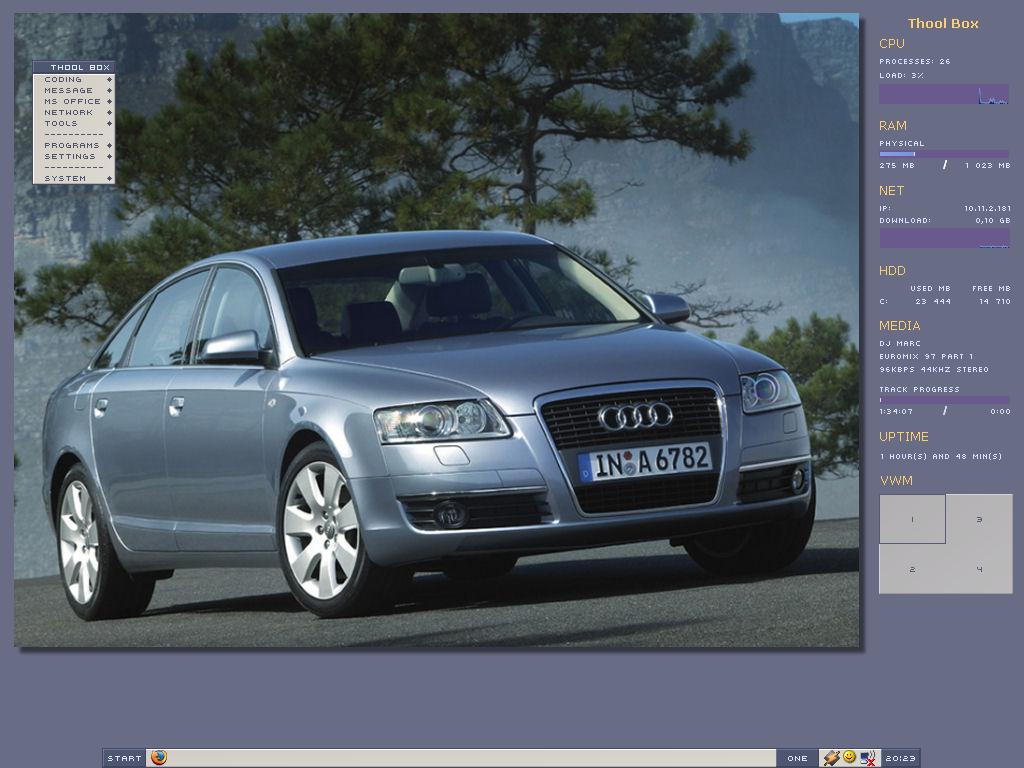
Task: Click the Audi car wallpaper image
Action: click(436, 330)
